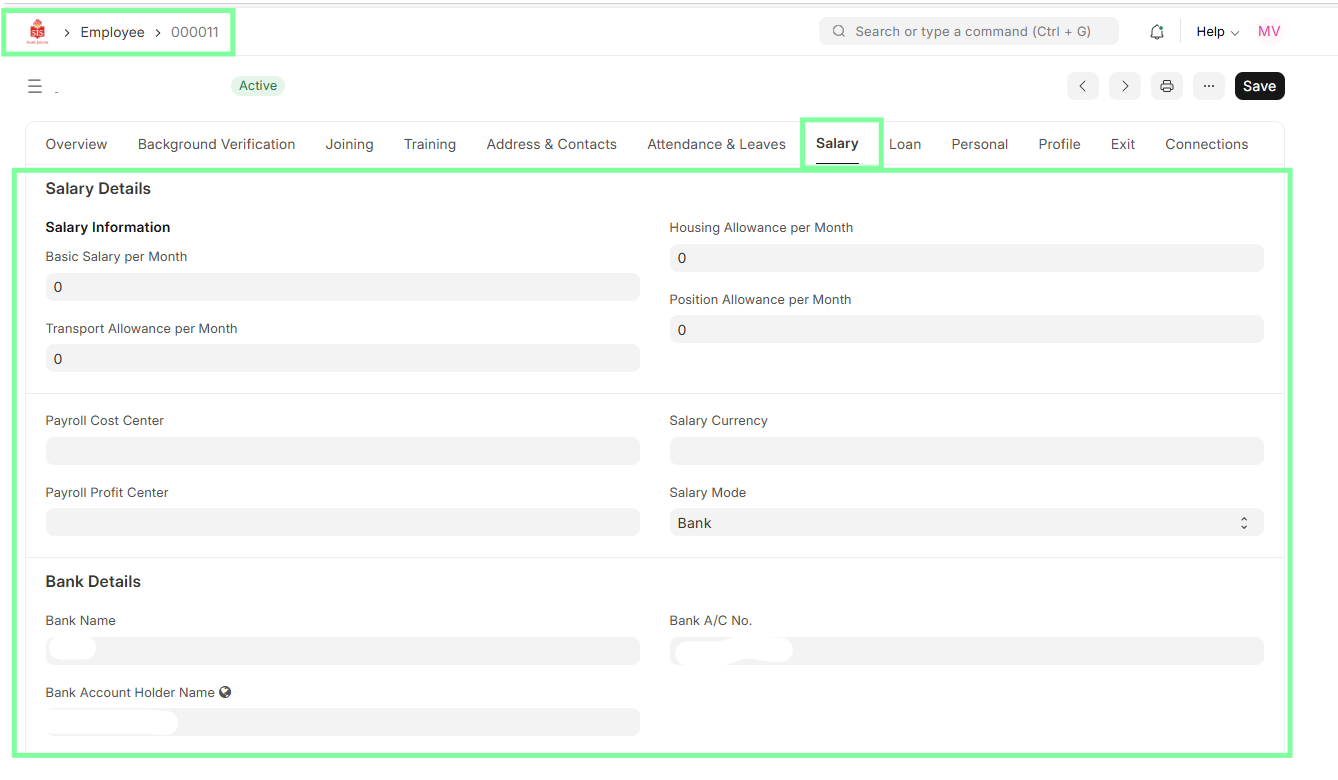Open the Salary Mode dropdown
The height and width of the screenshot is (780, 1338).
coord(966,523)
